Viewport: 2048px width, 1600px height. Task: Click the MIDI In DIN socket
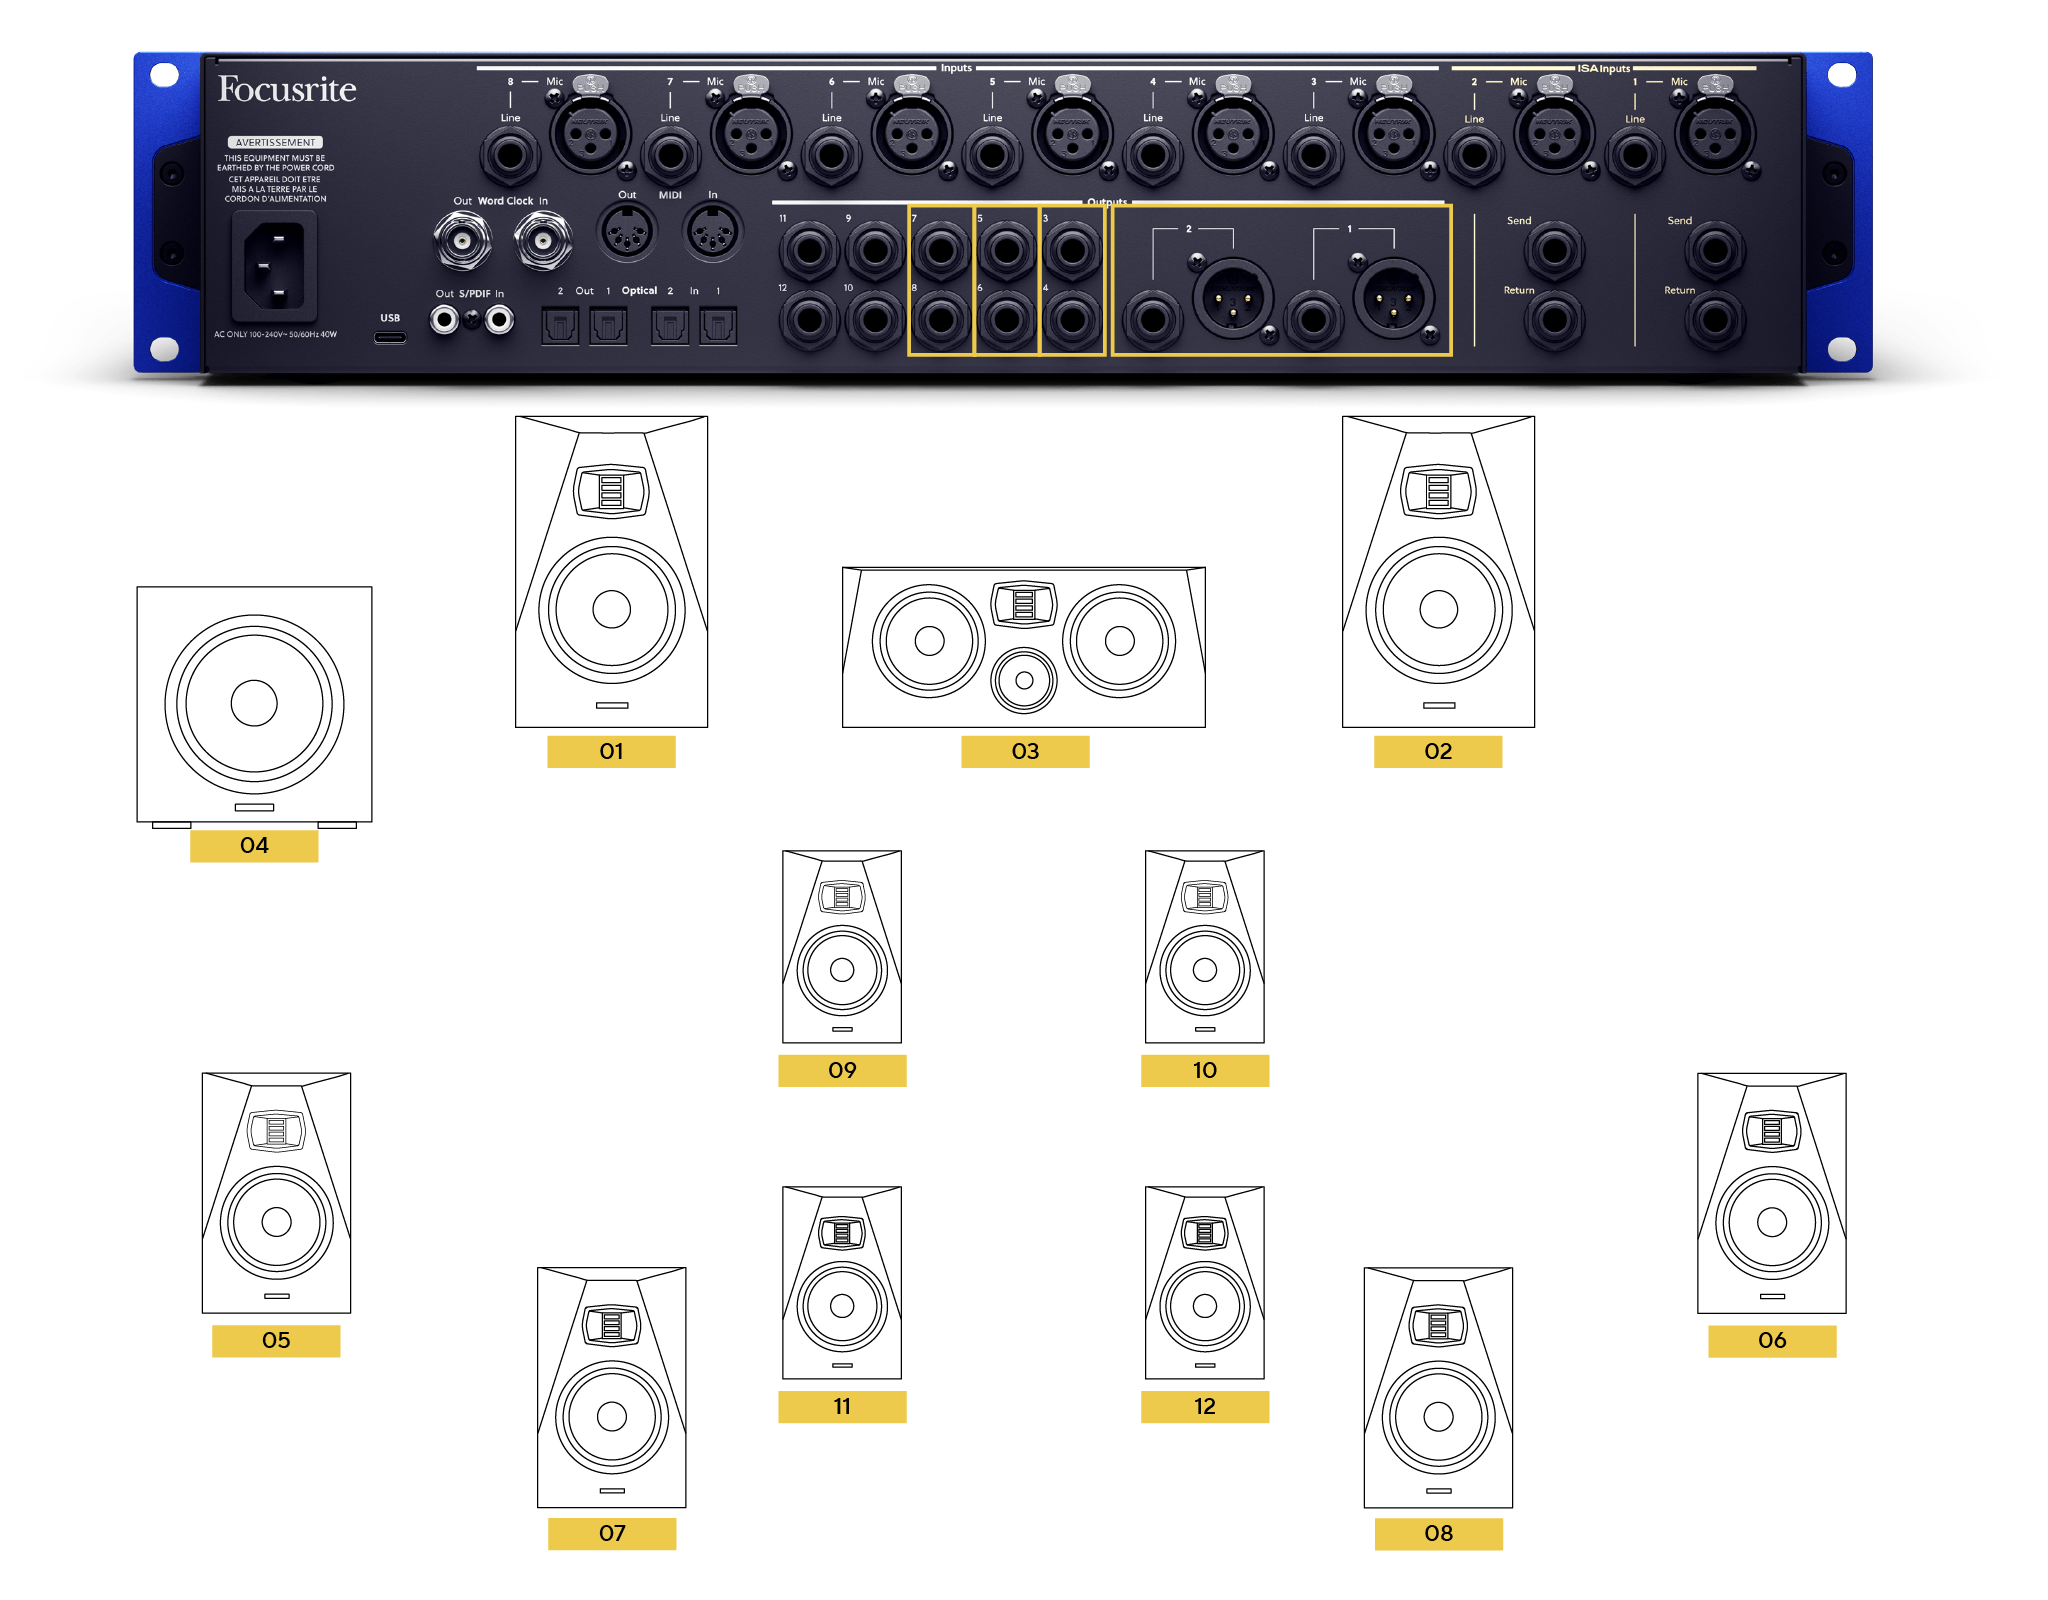tap(713, 232)
